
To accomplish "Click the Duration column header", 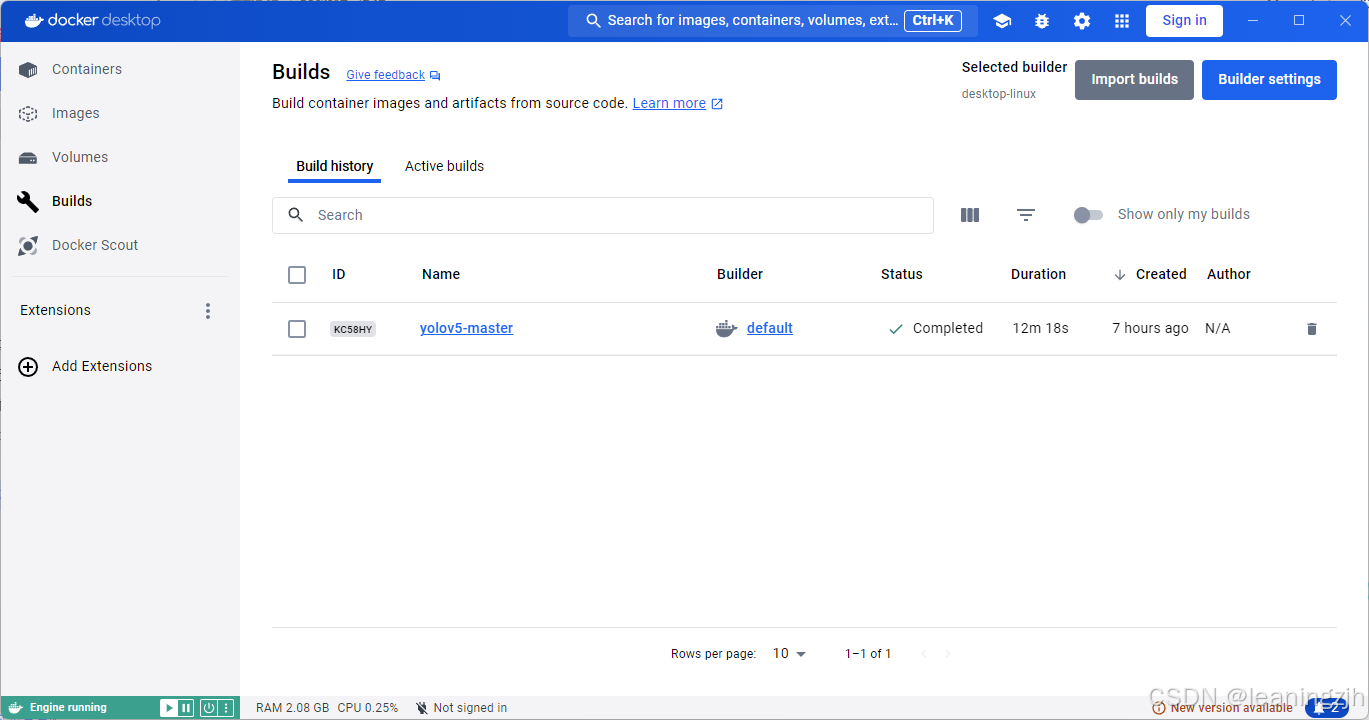I will click(1038, 274).
